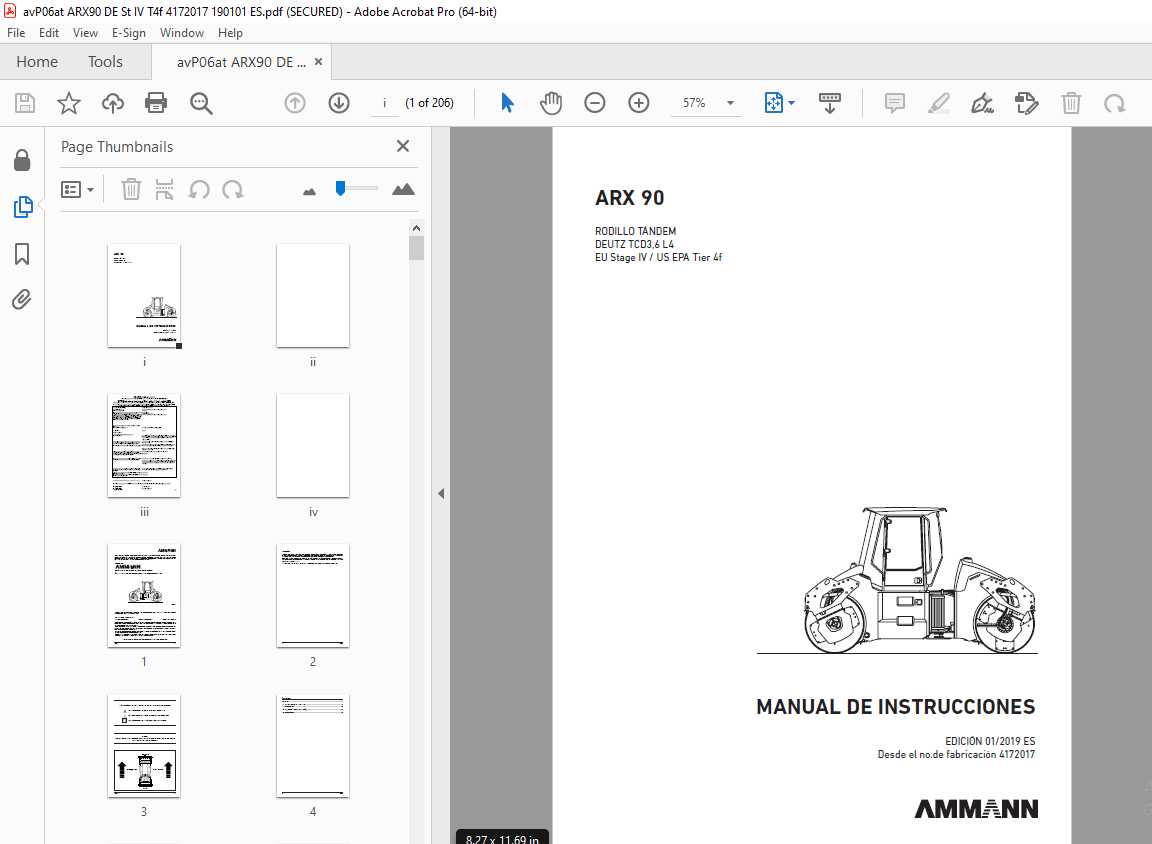Click the Fit page icon
The height and width of the screenshot is (844, 1152).
[773, 103]
